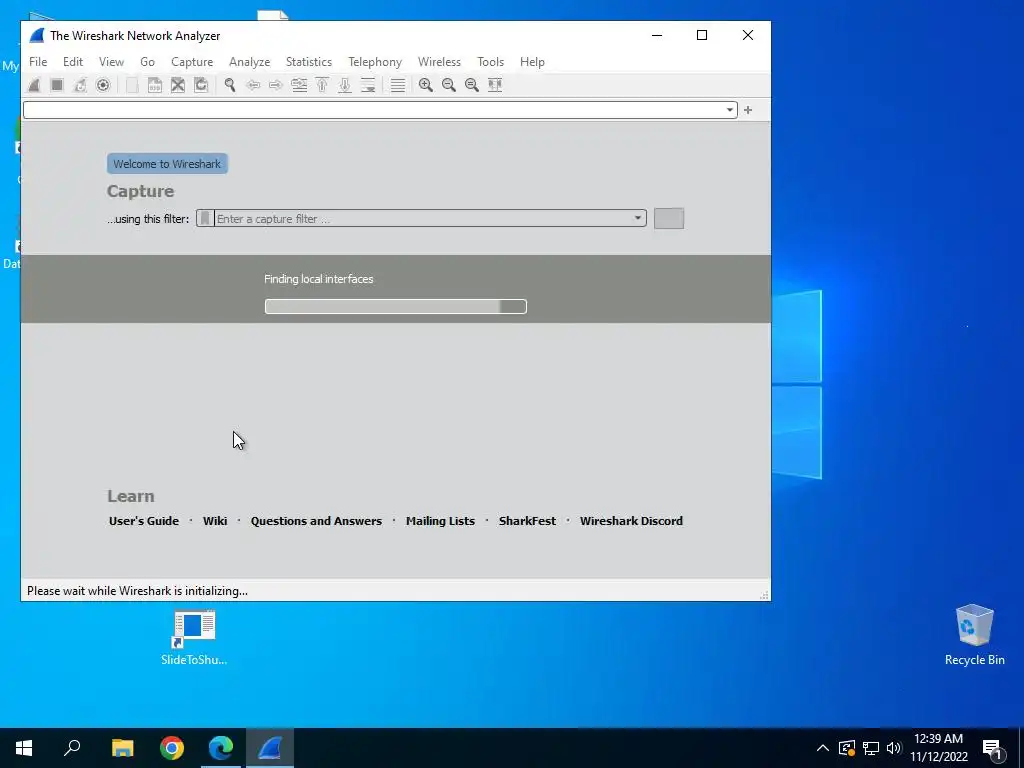Open the Edit menu

pos(72,62)
